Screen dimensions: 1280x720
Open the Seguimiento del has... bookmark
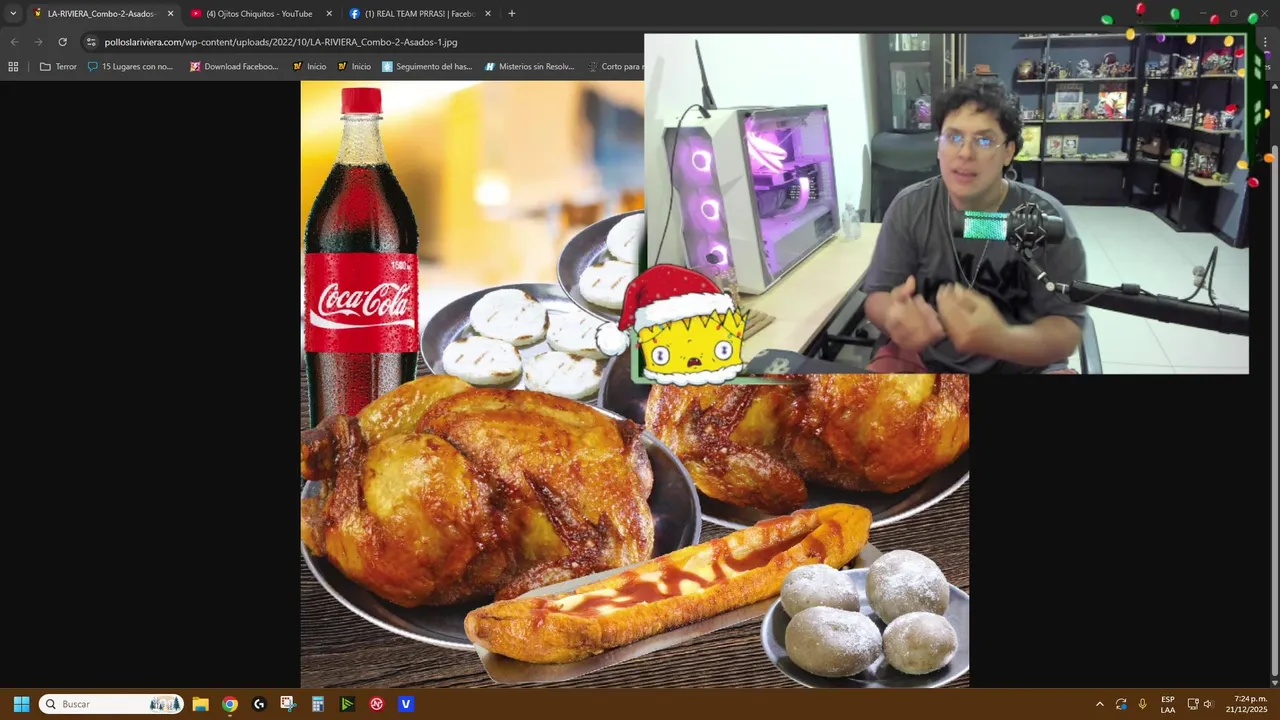tap(427, 67)
